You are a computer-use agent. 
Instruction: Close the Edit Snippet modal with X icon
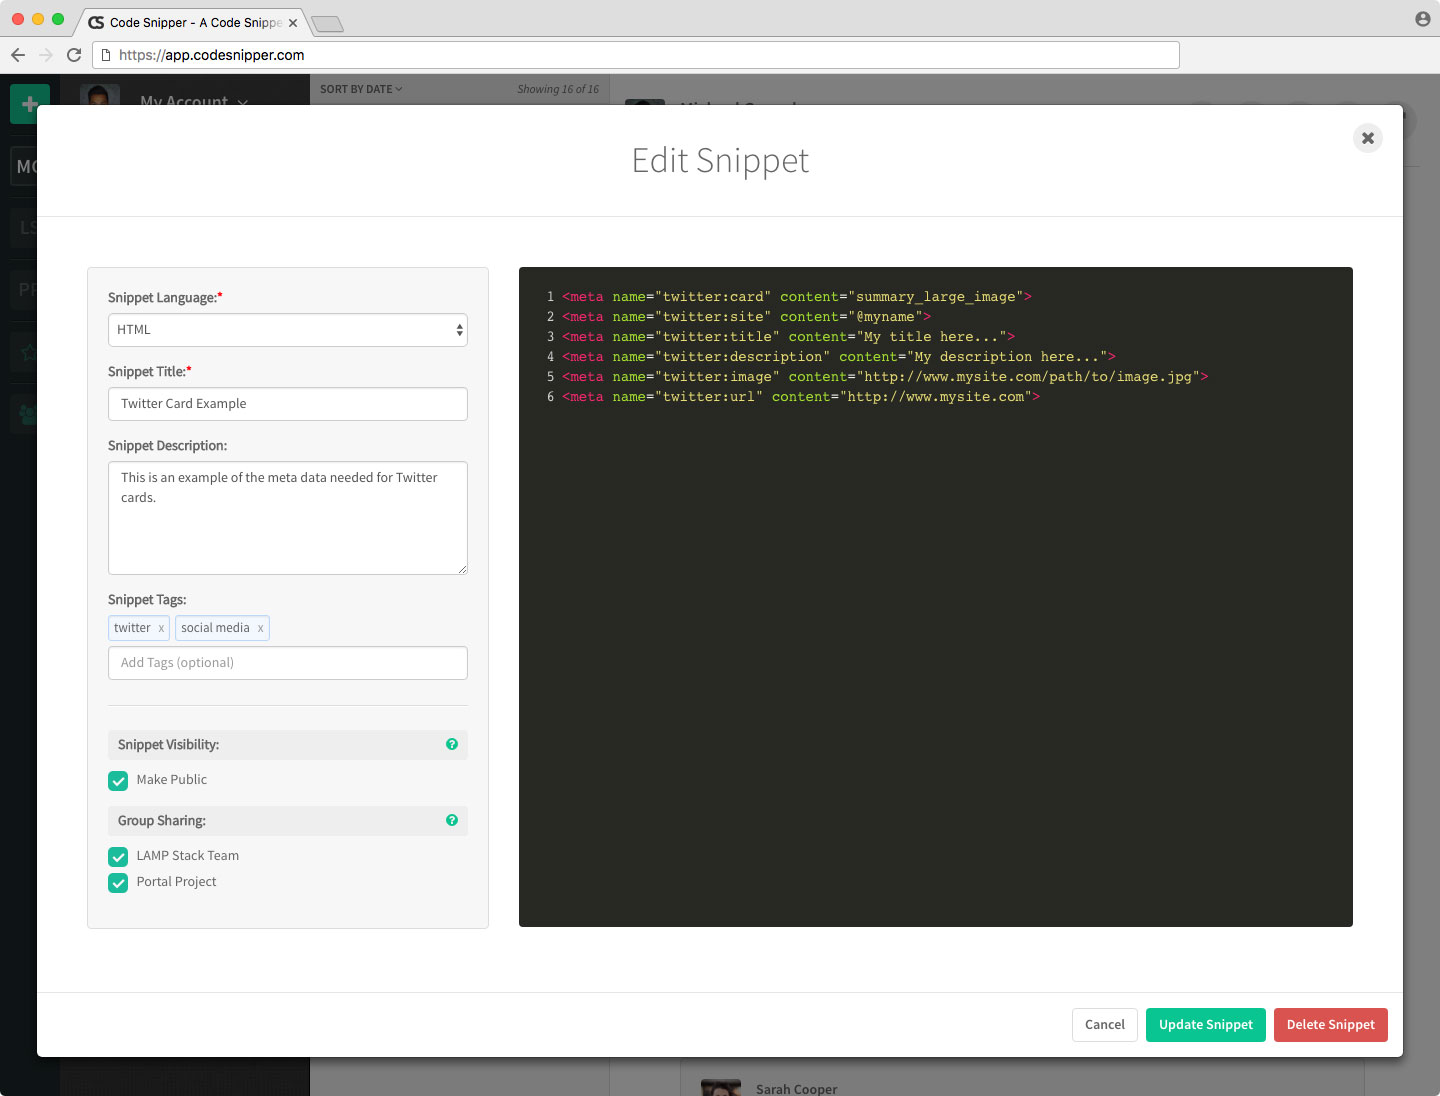[x=1367, y=138]
